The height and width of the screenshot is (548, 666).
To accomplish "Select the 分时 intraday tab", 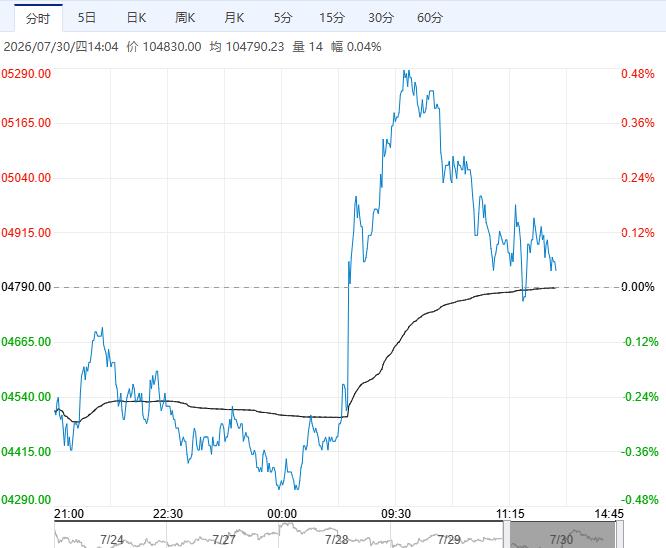I will pos(38,18).
